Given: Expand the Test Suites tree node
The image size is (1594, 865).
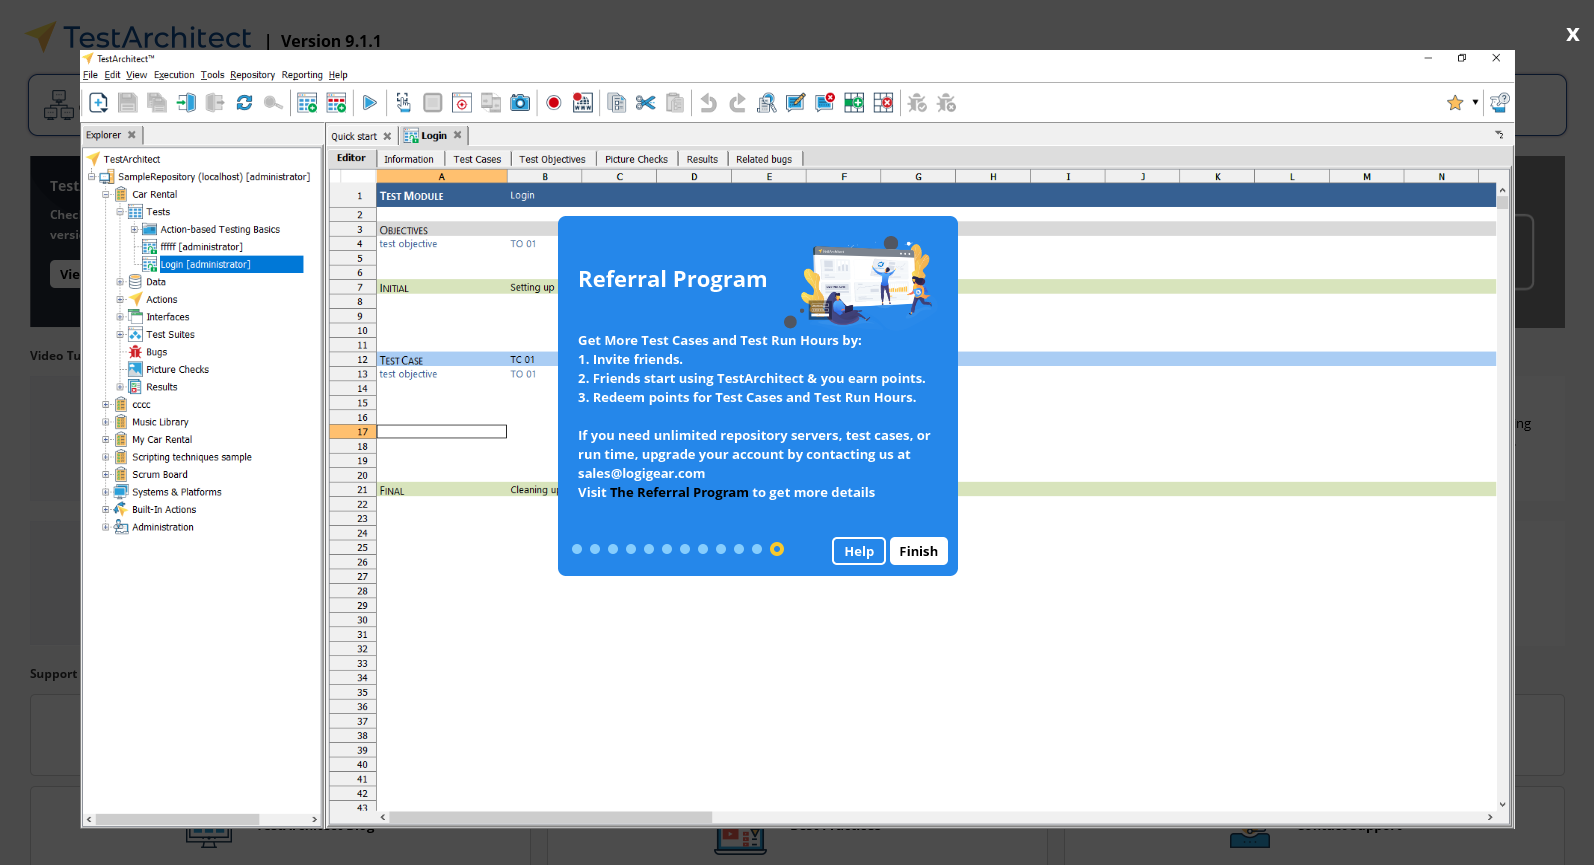Looking at the screenshot, I should point(120,334).
